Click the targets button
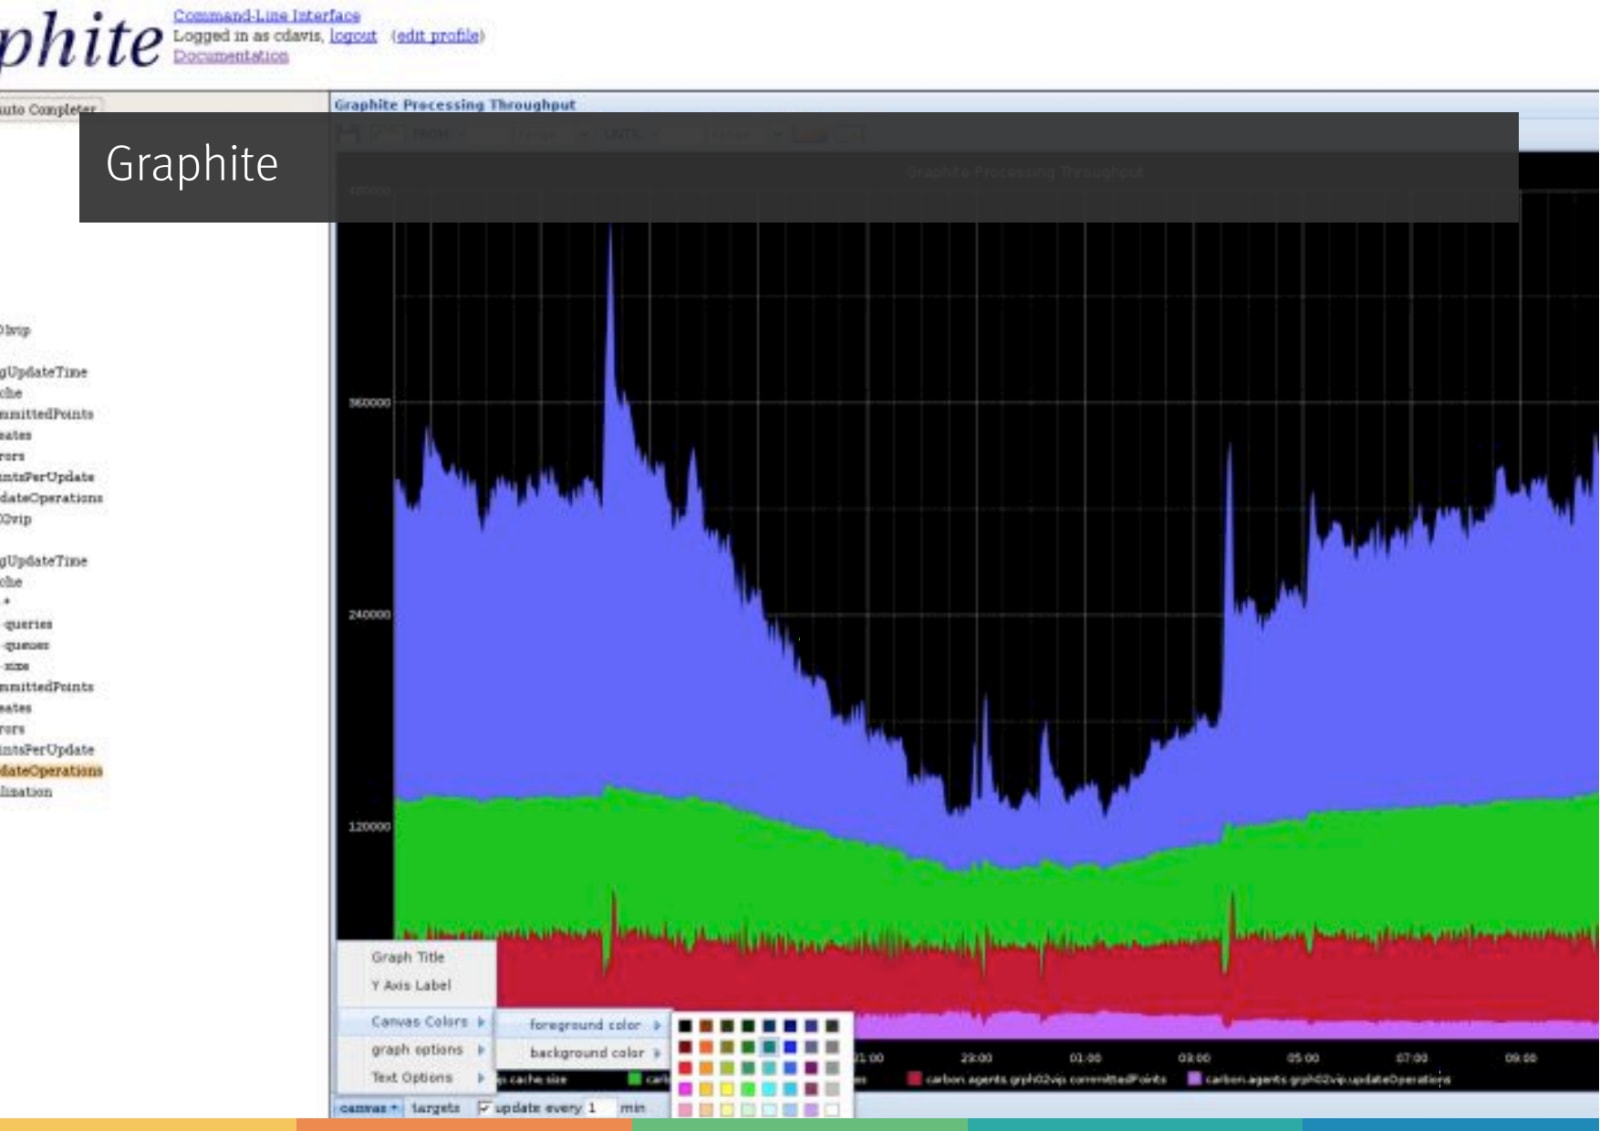 tap(436, 1108)
